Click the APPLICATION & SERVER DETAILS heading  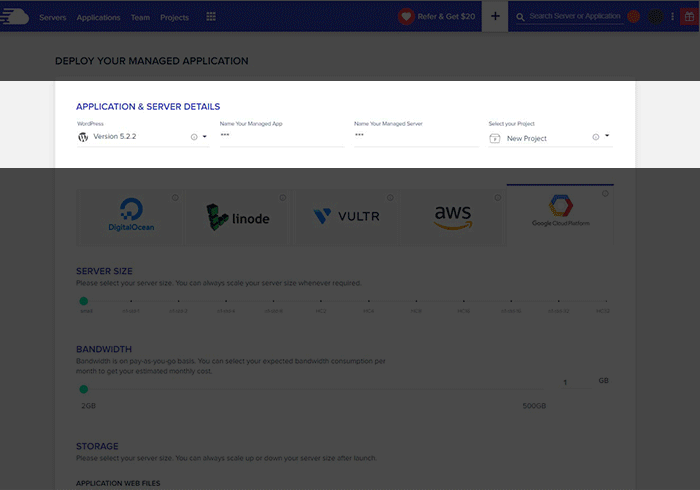pyautogui.click(x=148, y=106)
